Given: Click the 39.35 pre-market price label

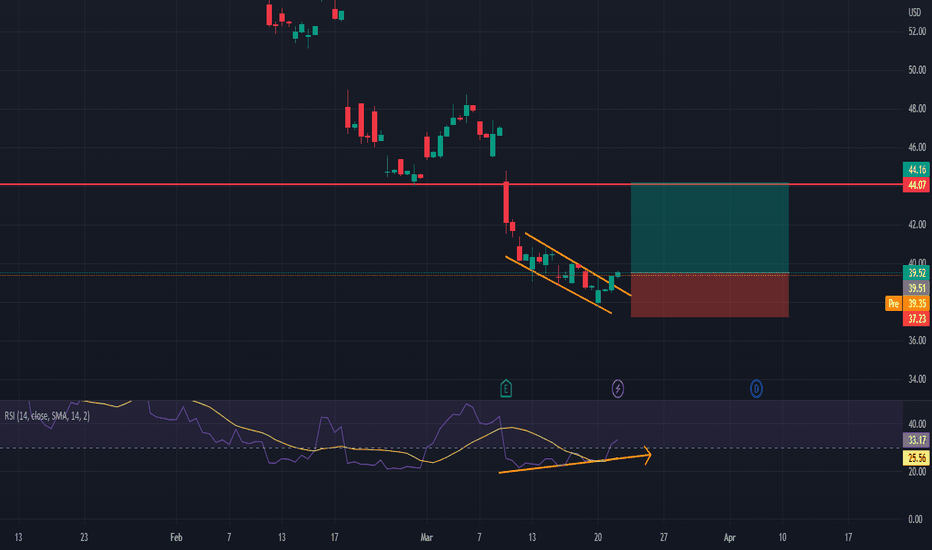Looking at the screenshot, I should point(916,303).
